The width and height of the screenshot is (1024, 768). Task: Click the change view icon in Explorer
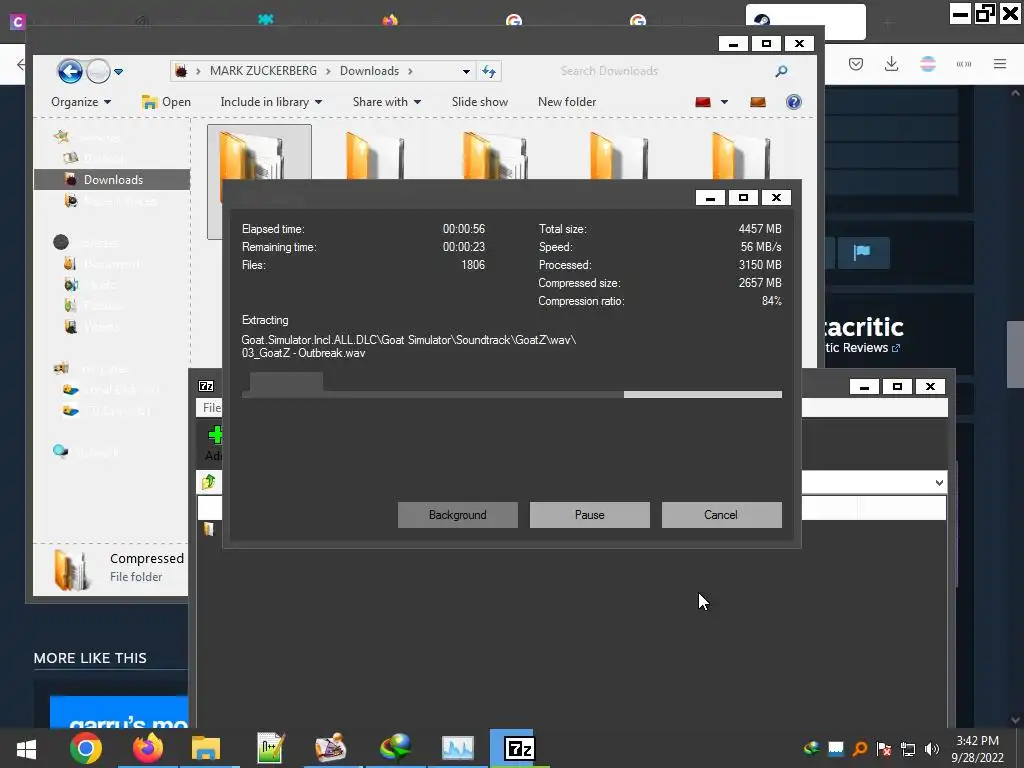pos(703,102)
